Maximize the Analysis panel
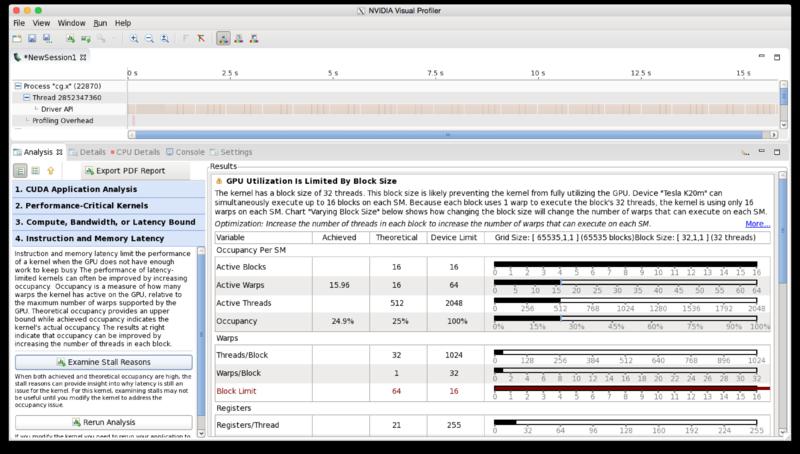This screenshot has height=454, width=800. point(777,152)
